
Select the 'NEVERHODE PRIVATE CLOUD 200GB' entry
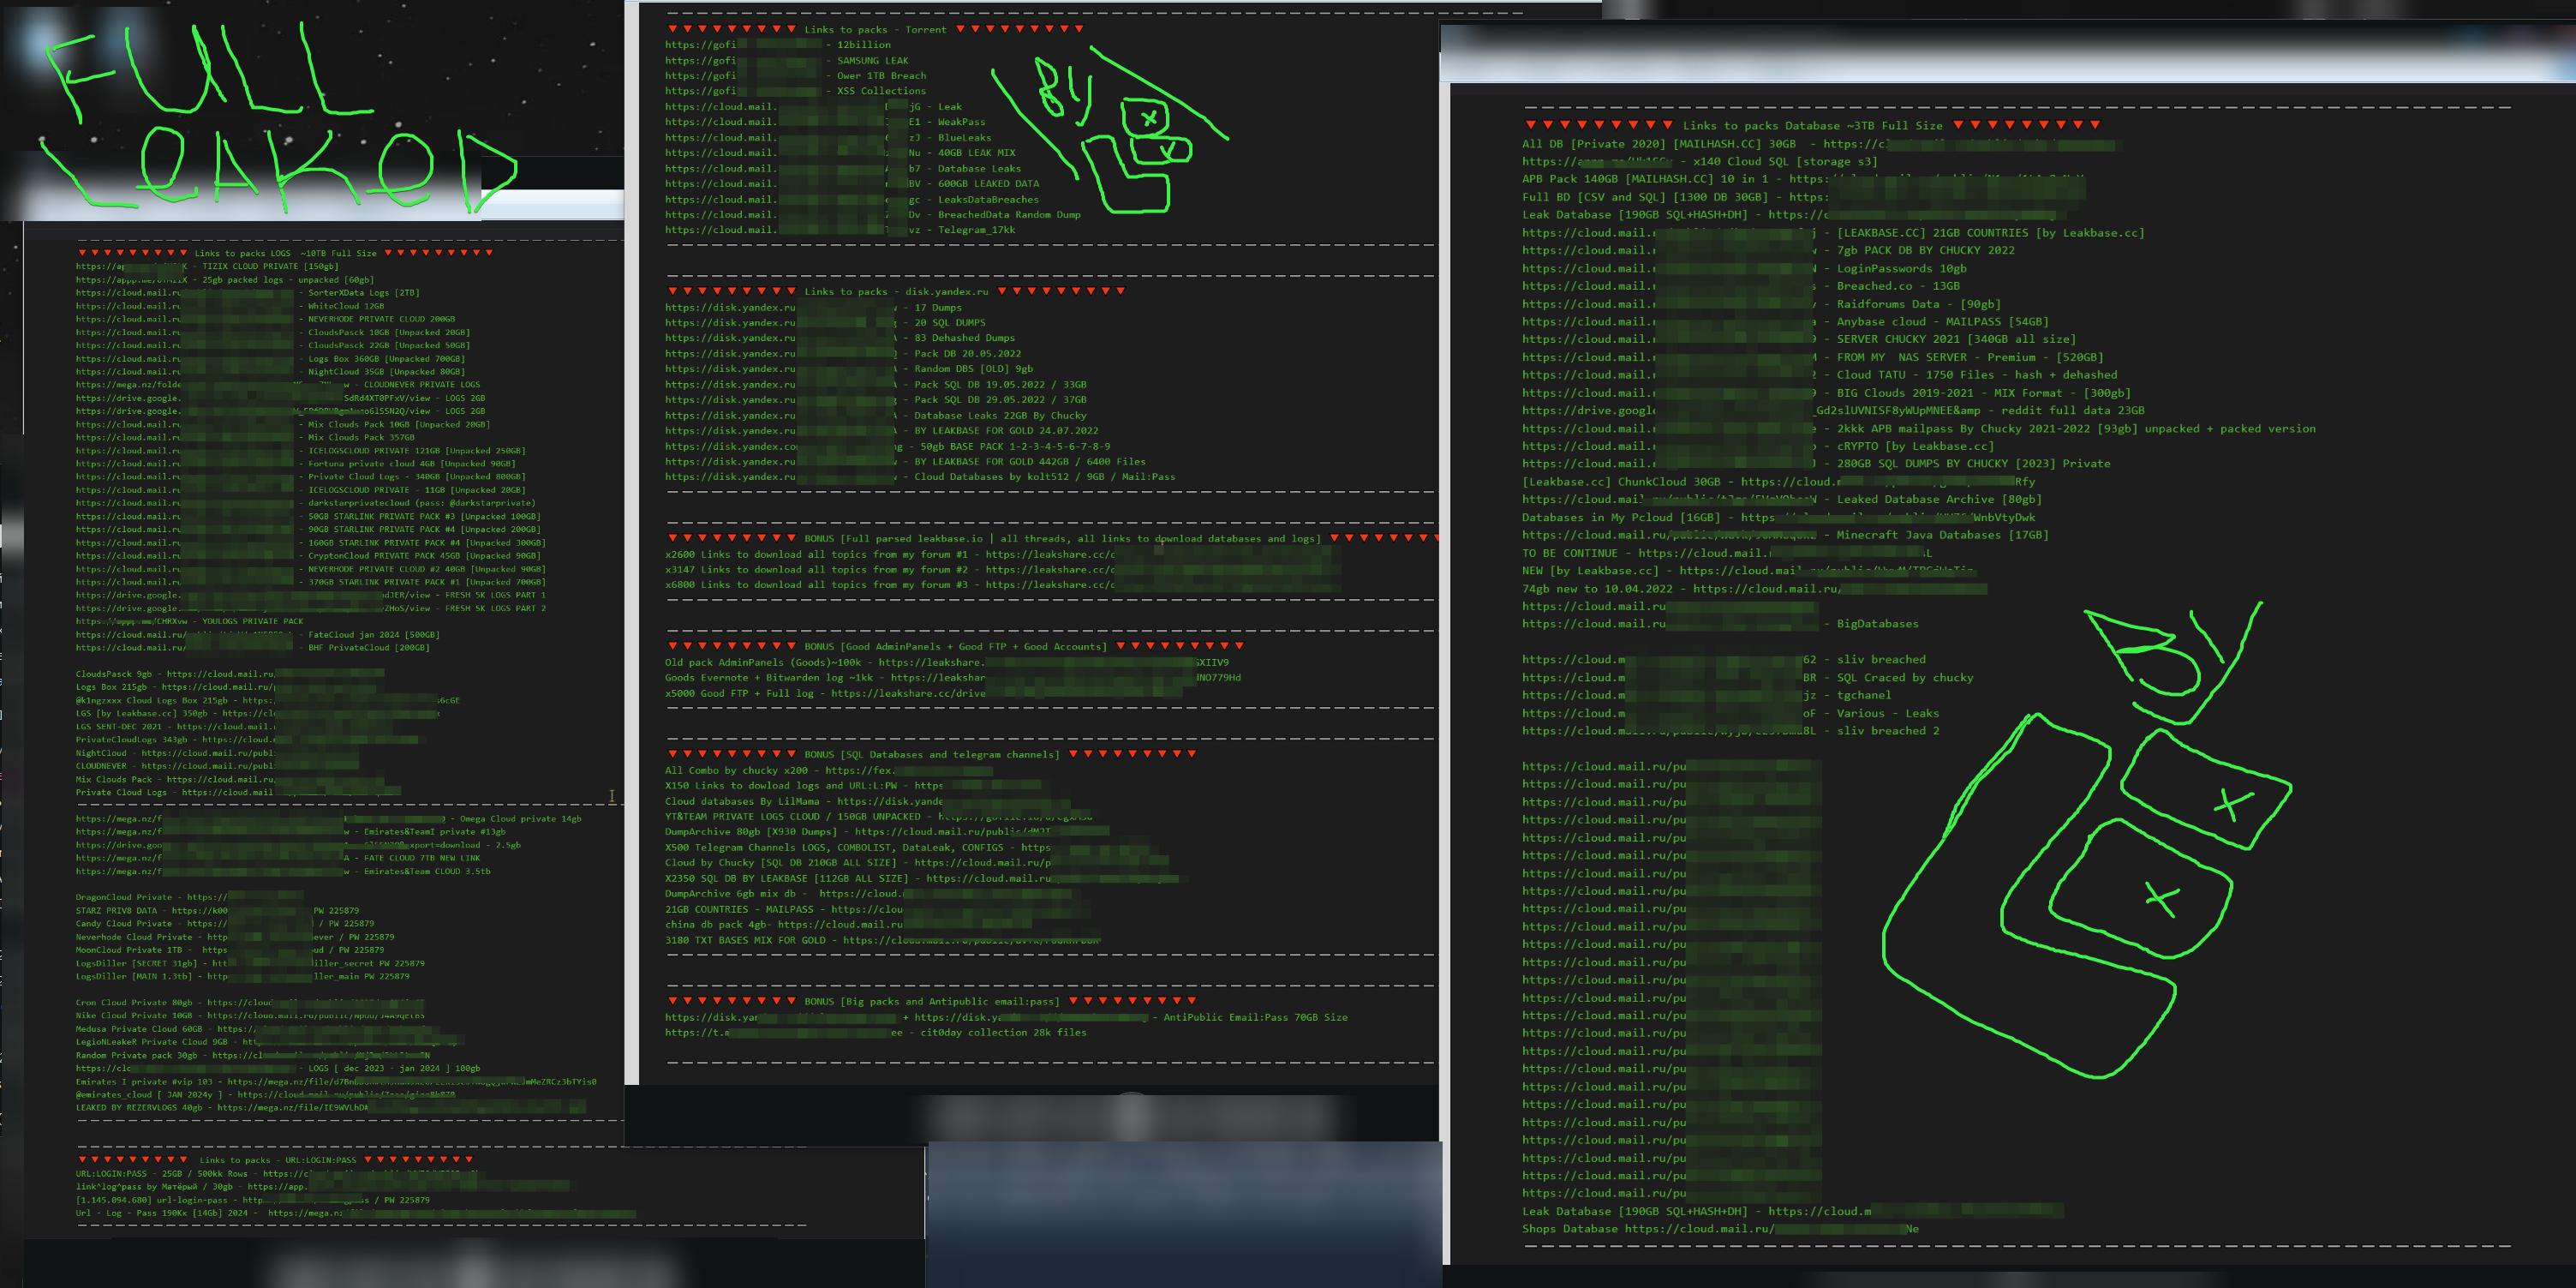265,319
